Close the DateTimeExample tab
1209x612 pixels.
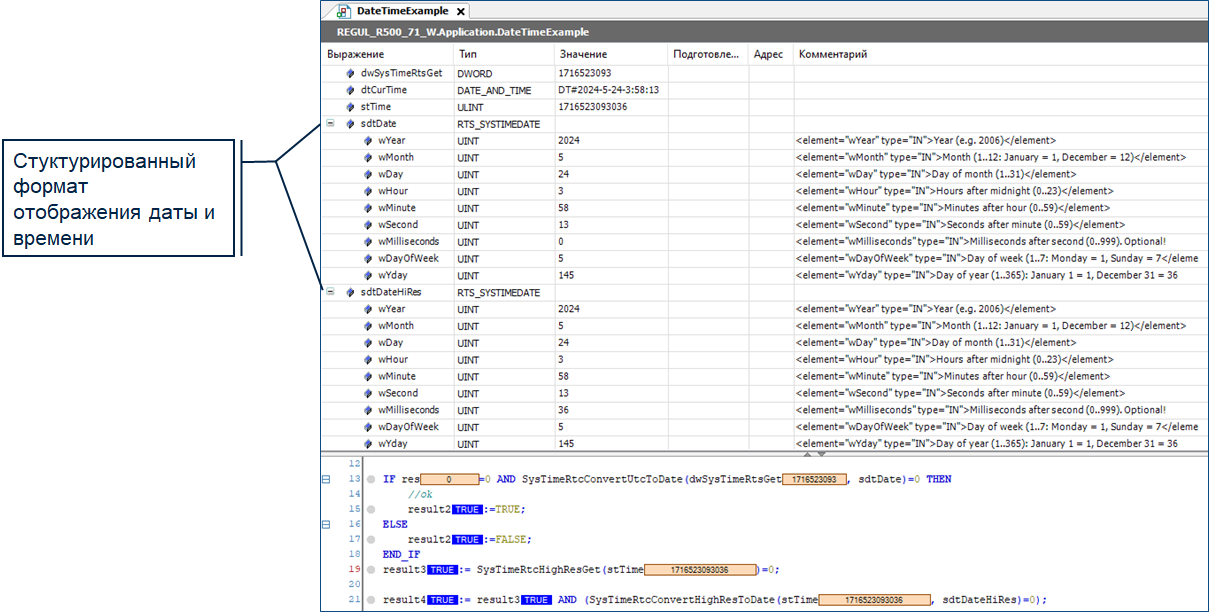(461, 12)
